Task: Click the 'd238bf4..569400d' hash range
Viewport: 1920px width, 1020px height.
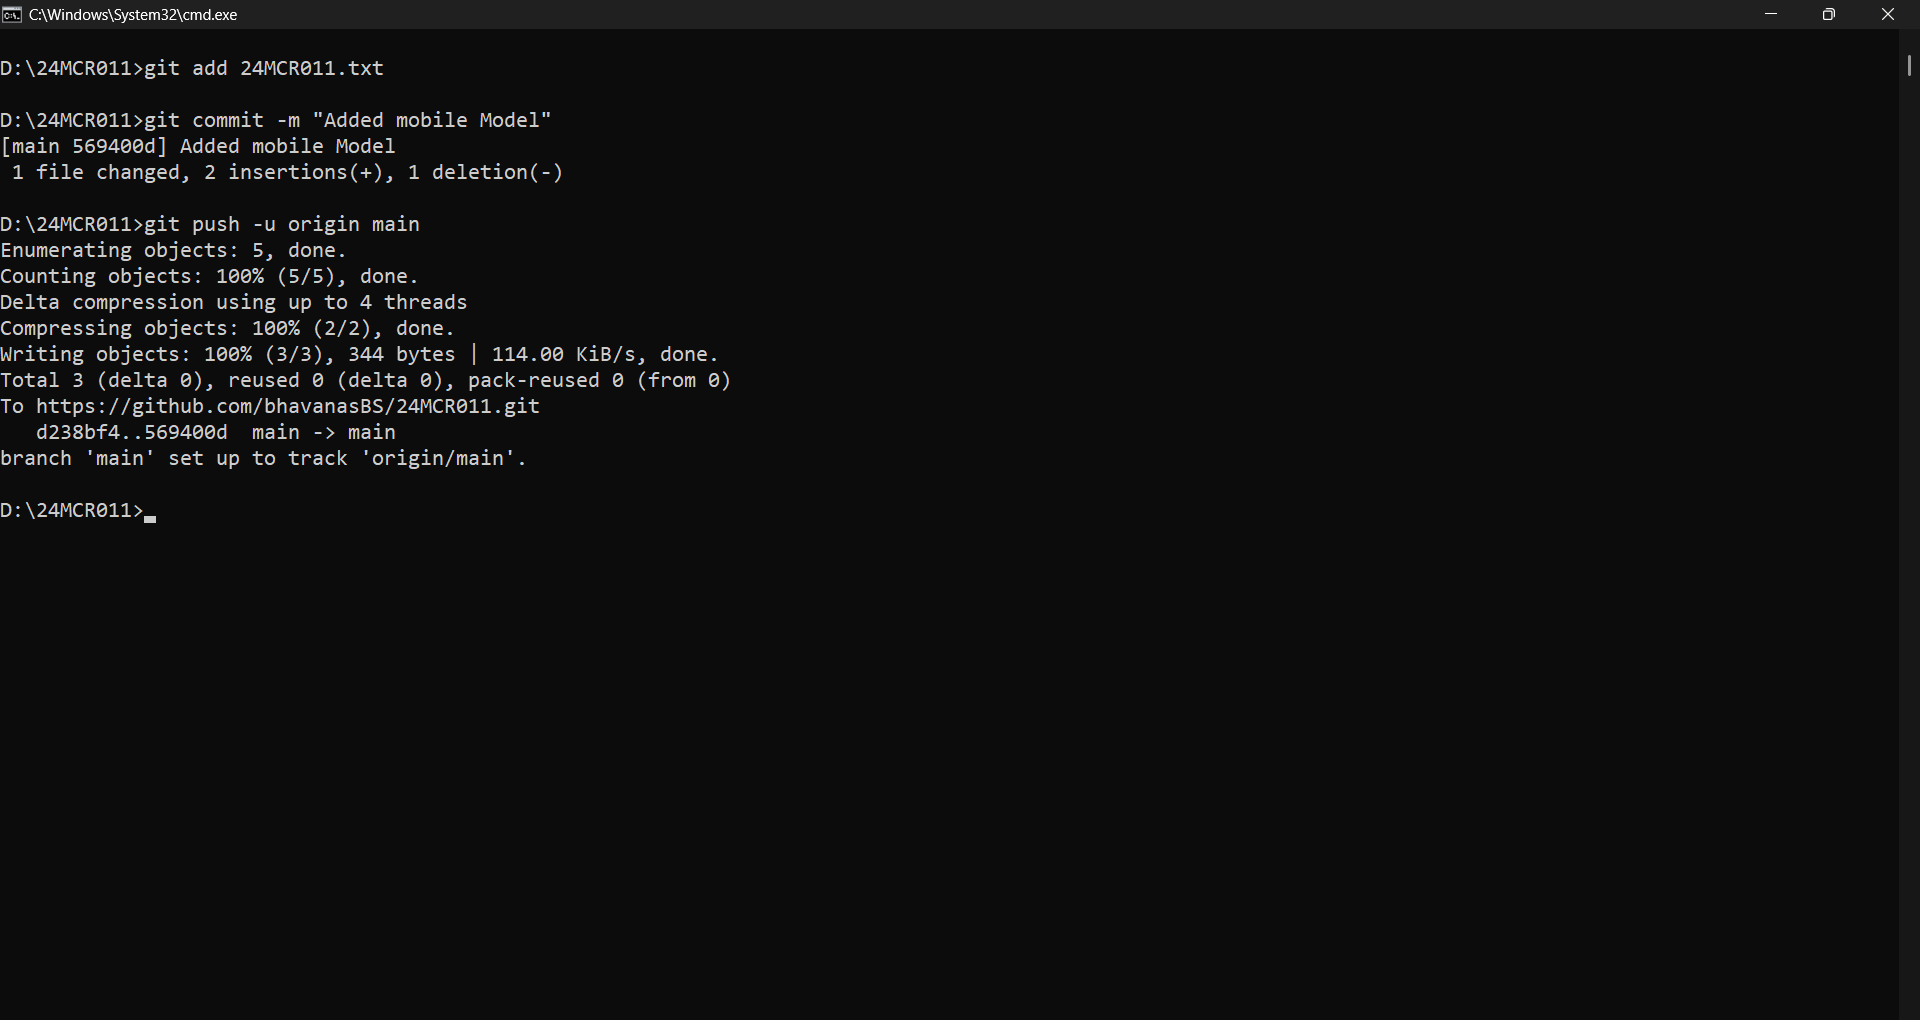Action: (x=132, y=432)
